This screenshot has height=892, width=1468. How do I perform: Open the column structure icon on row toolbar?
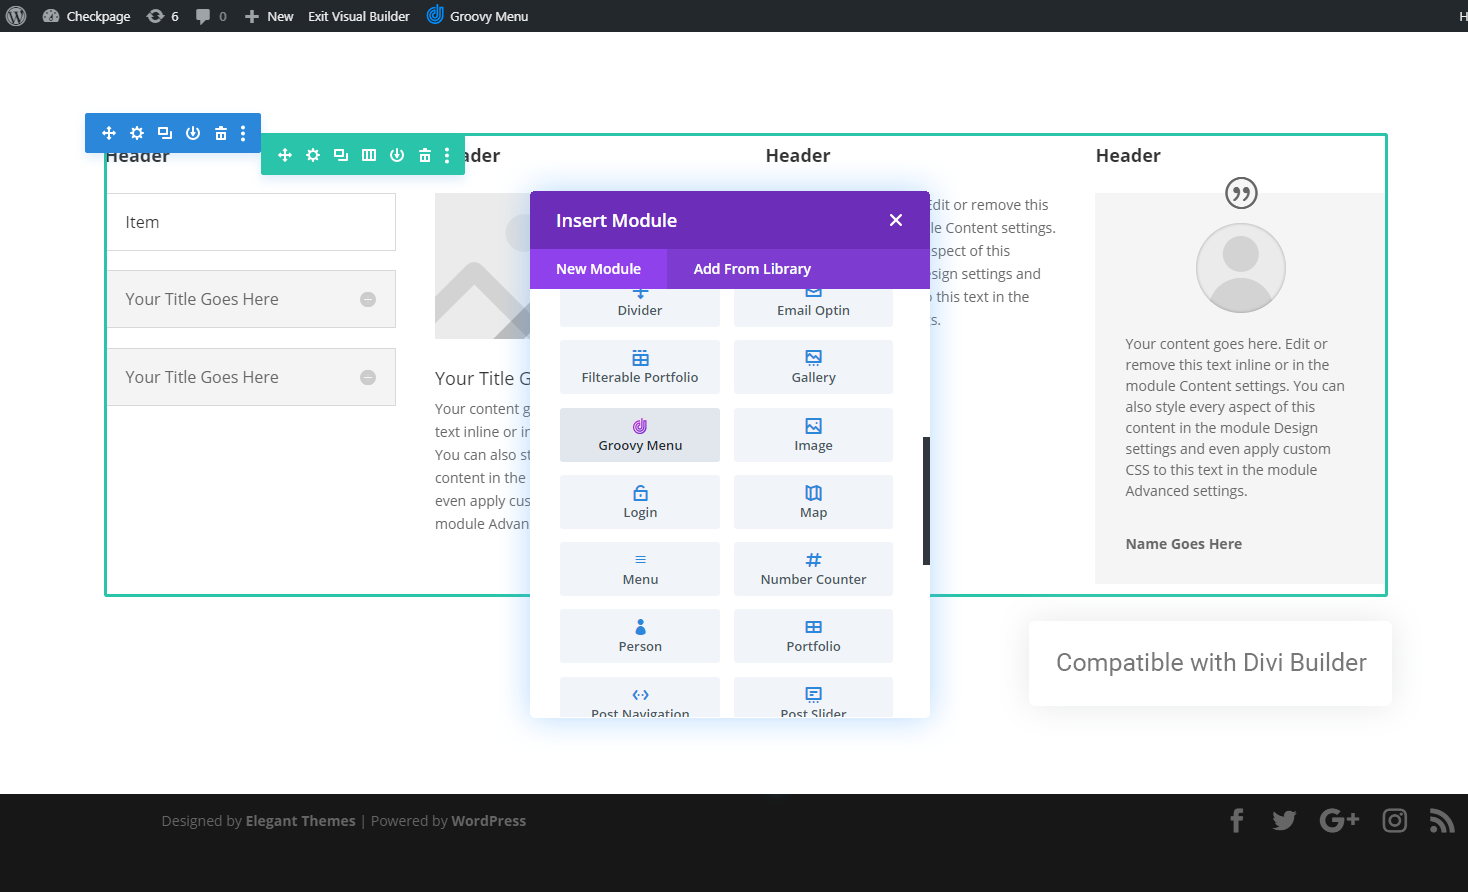click(368, 155)
